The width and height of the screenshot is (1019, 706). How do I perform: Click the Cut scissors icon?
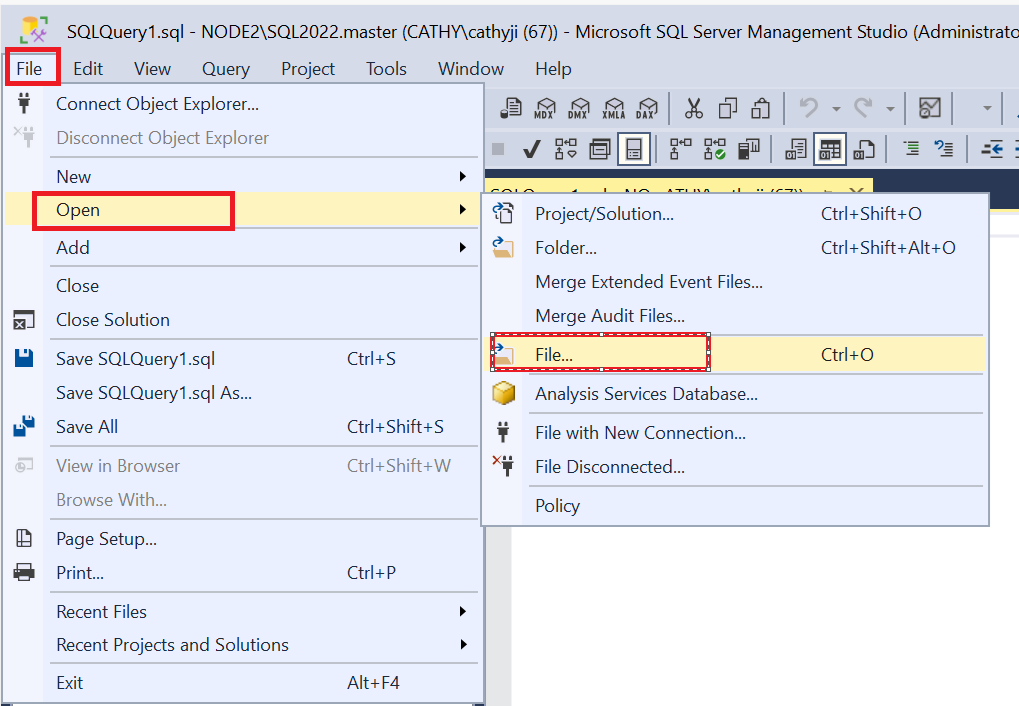tap(693, 108)
